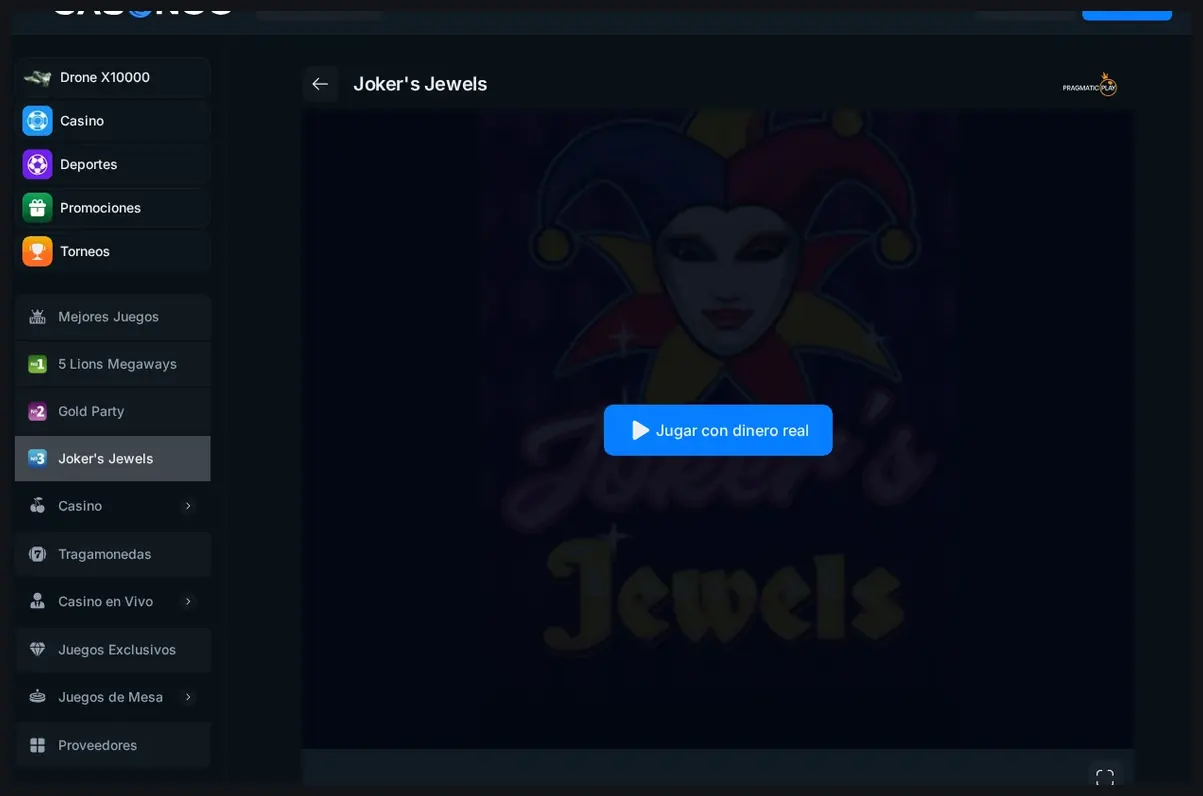Image resolution: width=1203 pixels, height=796 pixels.
Task: Open the Mejores Juegos crown icon
Action: pyautogui.click(x=37, y=317)
